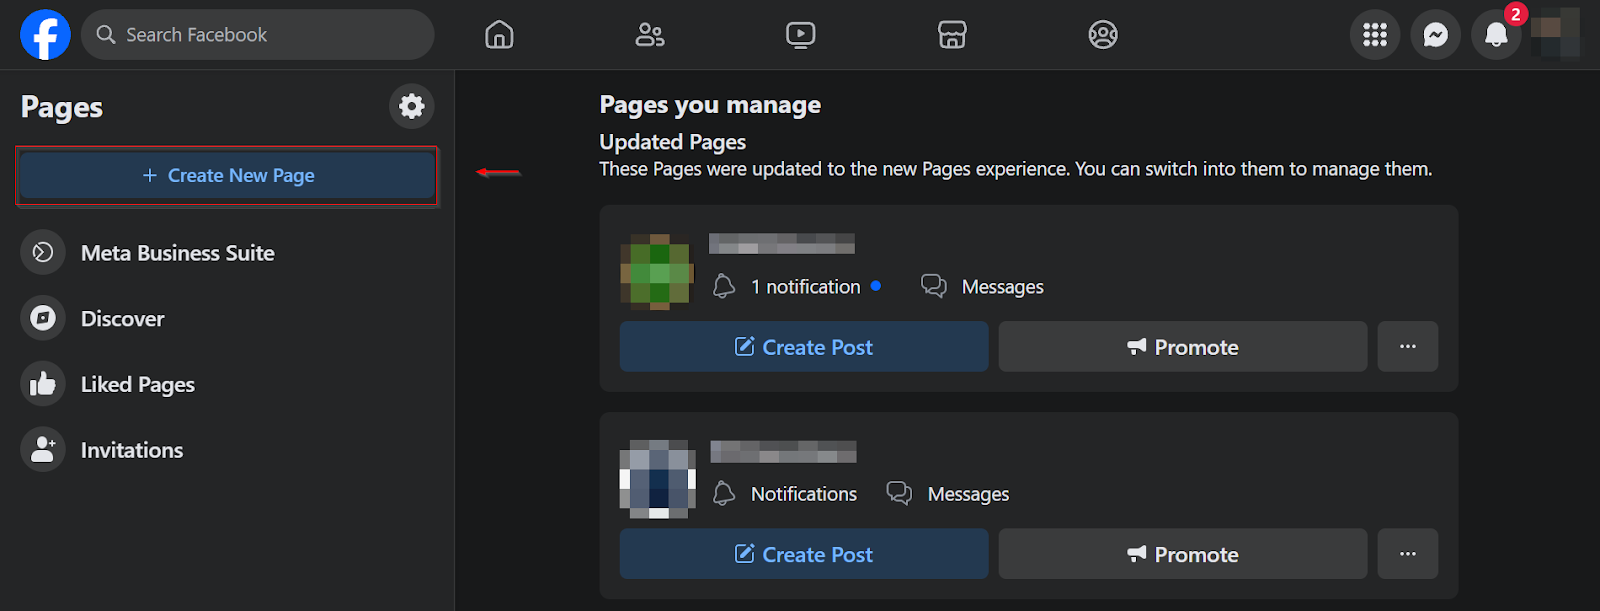1600x611 pixels.
Task: Click the Liked Pages thumbs-up icon
Action: coord(43,384)
